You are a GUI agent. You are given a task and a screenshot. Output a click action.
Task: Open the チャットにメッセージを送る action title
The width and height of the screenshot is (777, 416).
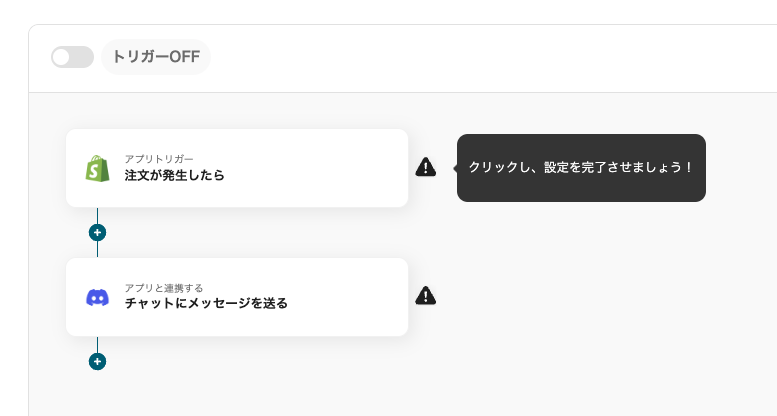click(x=206, y=303)
